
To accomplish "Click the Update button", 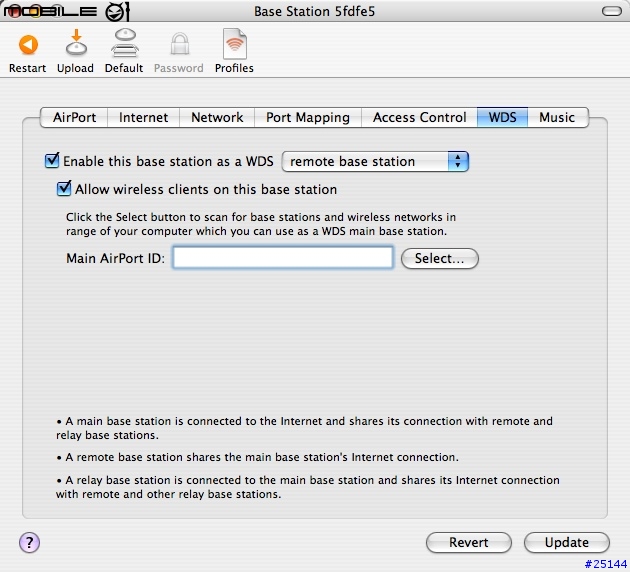I will pyautogui.click(x=567, y=542).
